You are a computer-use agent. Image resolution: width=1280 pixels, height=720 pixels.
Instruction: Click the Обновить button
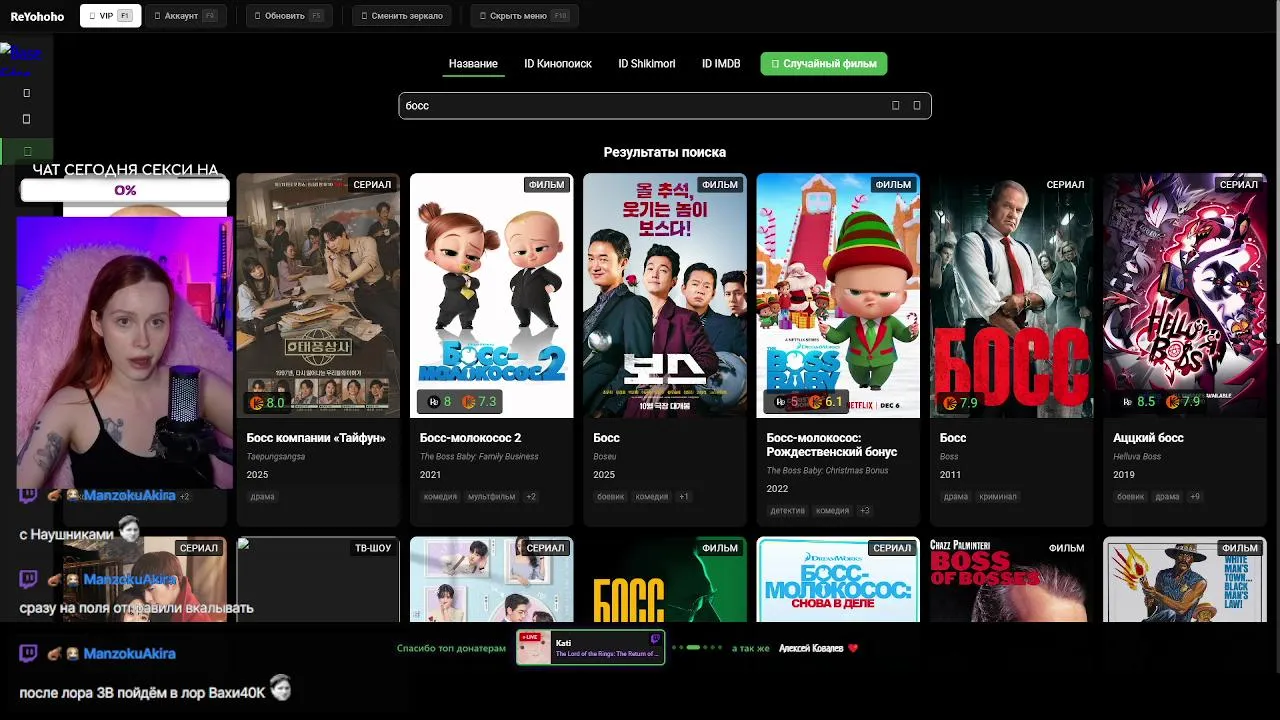click(287, 16)
